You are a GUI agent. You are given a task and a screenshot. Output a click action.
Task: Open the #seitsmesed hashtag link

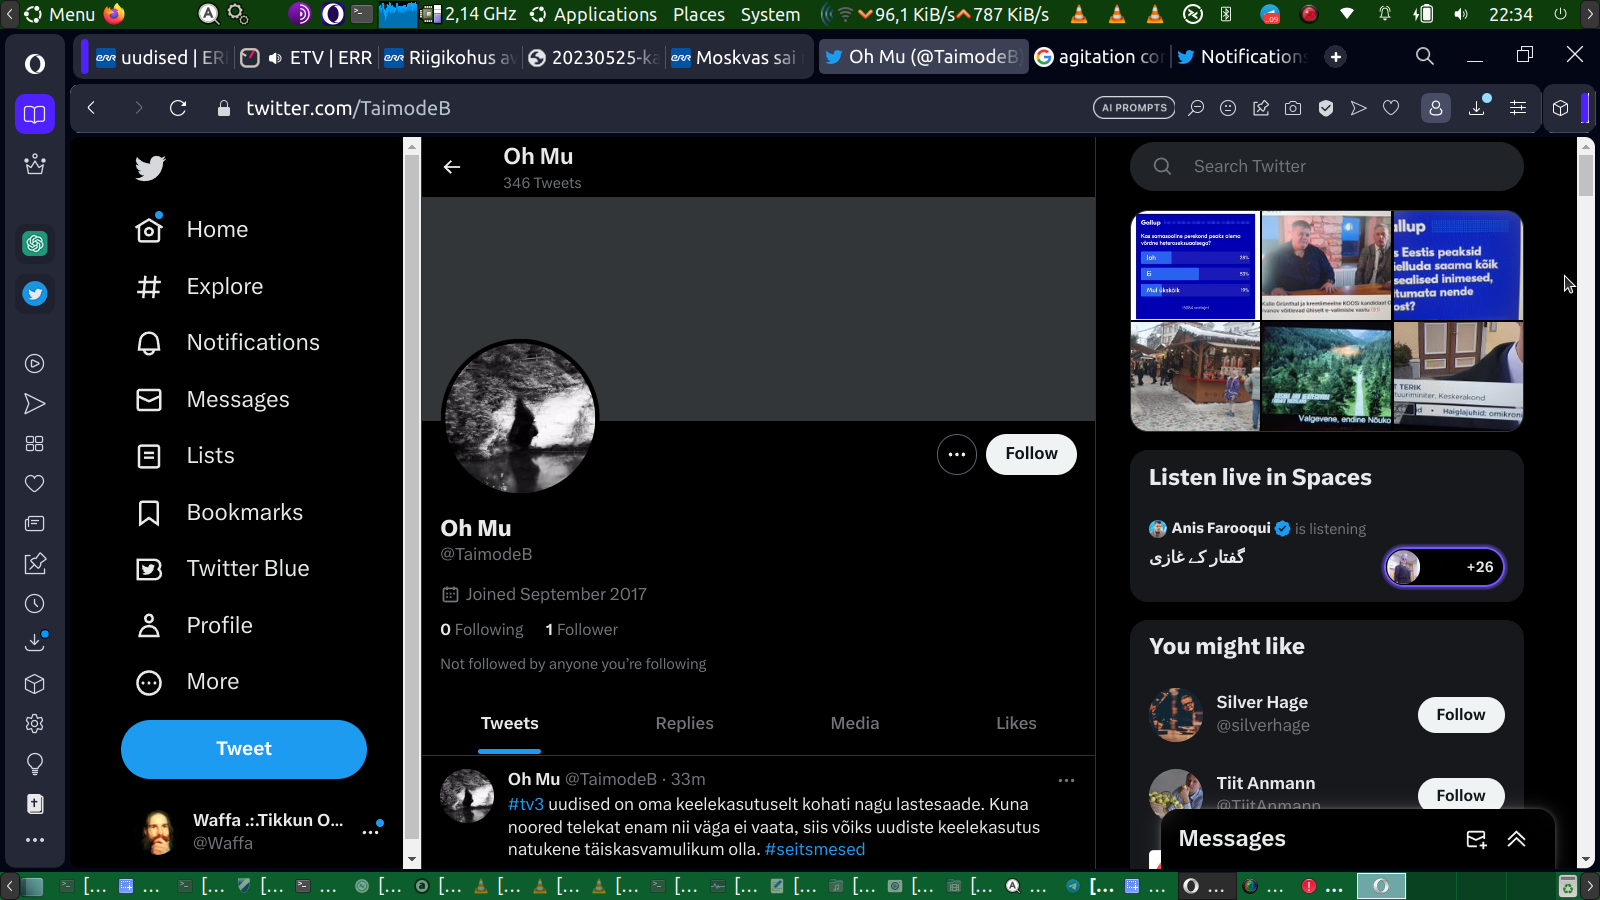[x=815, y=849]
